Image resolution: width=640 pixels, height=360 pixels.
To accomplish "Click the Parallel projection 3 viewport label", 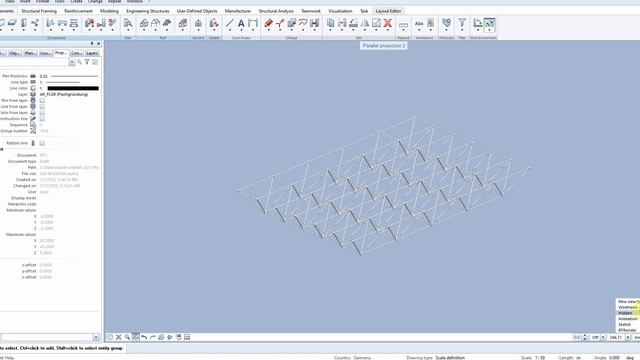I will point(384,46).
